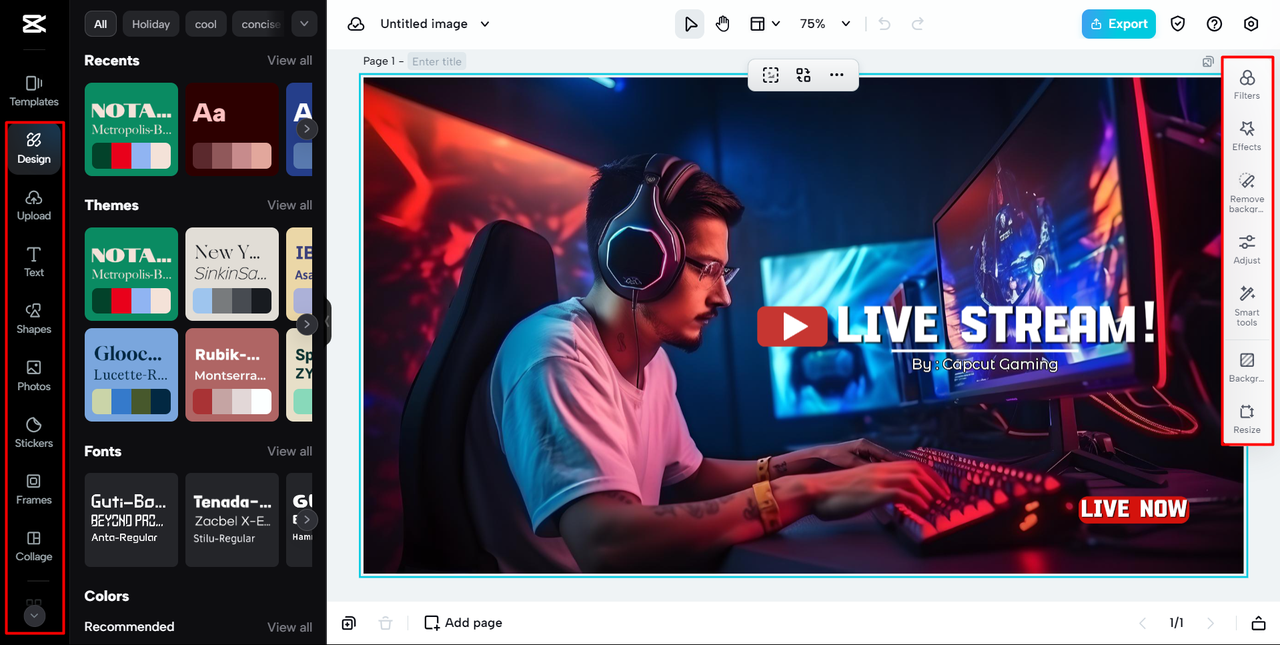
Task: Show more Fonts with arrow
Action: coord(307,520)
